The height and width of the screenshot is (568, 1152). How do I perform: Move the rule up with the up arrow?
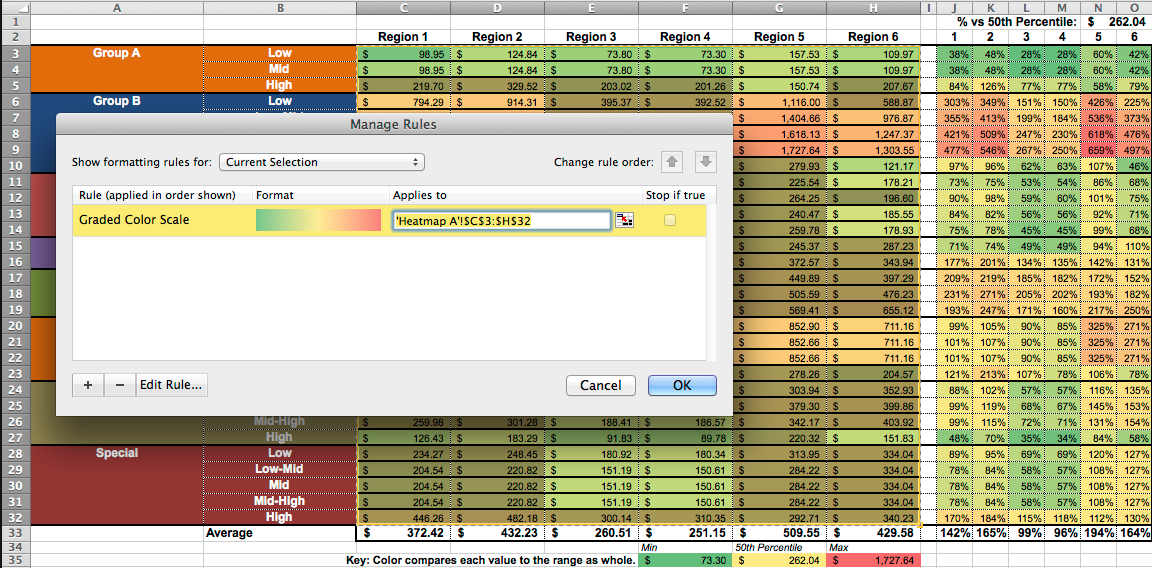pyautogui.click(x=673, y=162)
